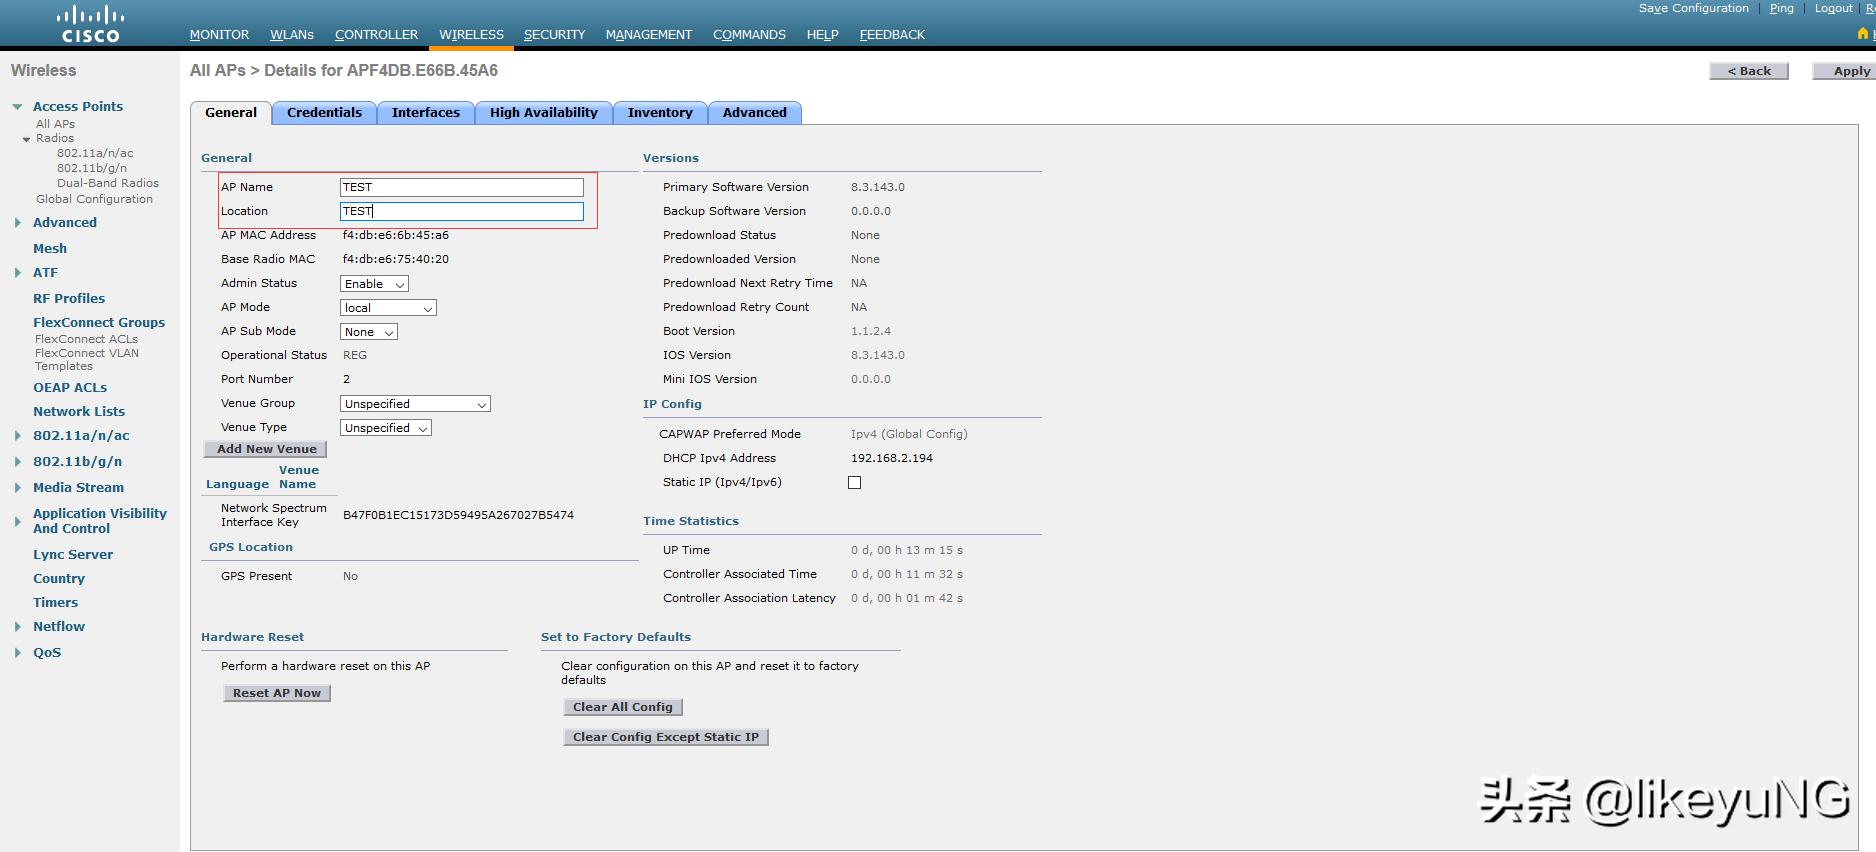1876x852 pixels.
Task: Open 802.11a/n/ac under Radios
Action: (x=95, y=153)
